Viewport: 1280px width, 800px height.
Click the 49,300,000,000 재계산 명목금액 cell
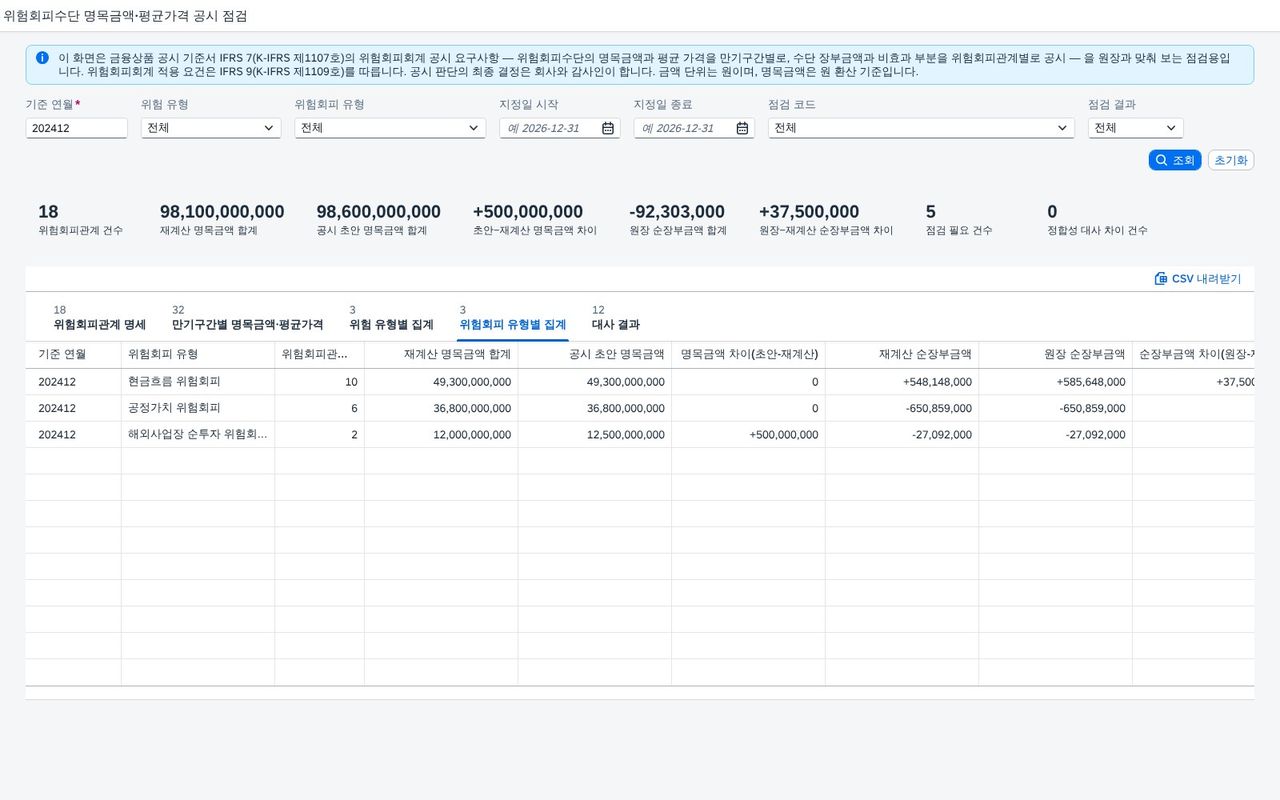click(441, 382)
